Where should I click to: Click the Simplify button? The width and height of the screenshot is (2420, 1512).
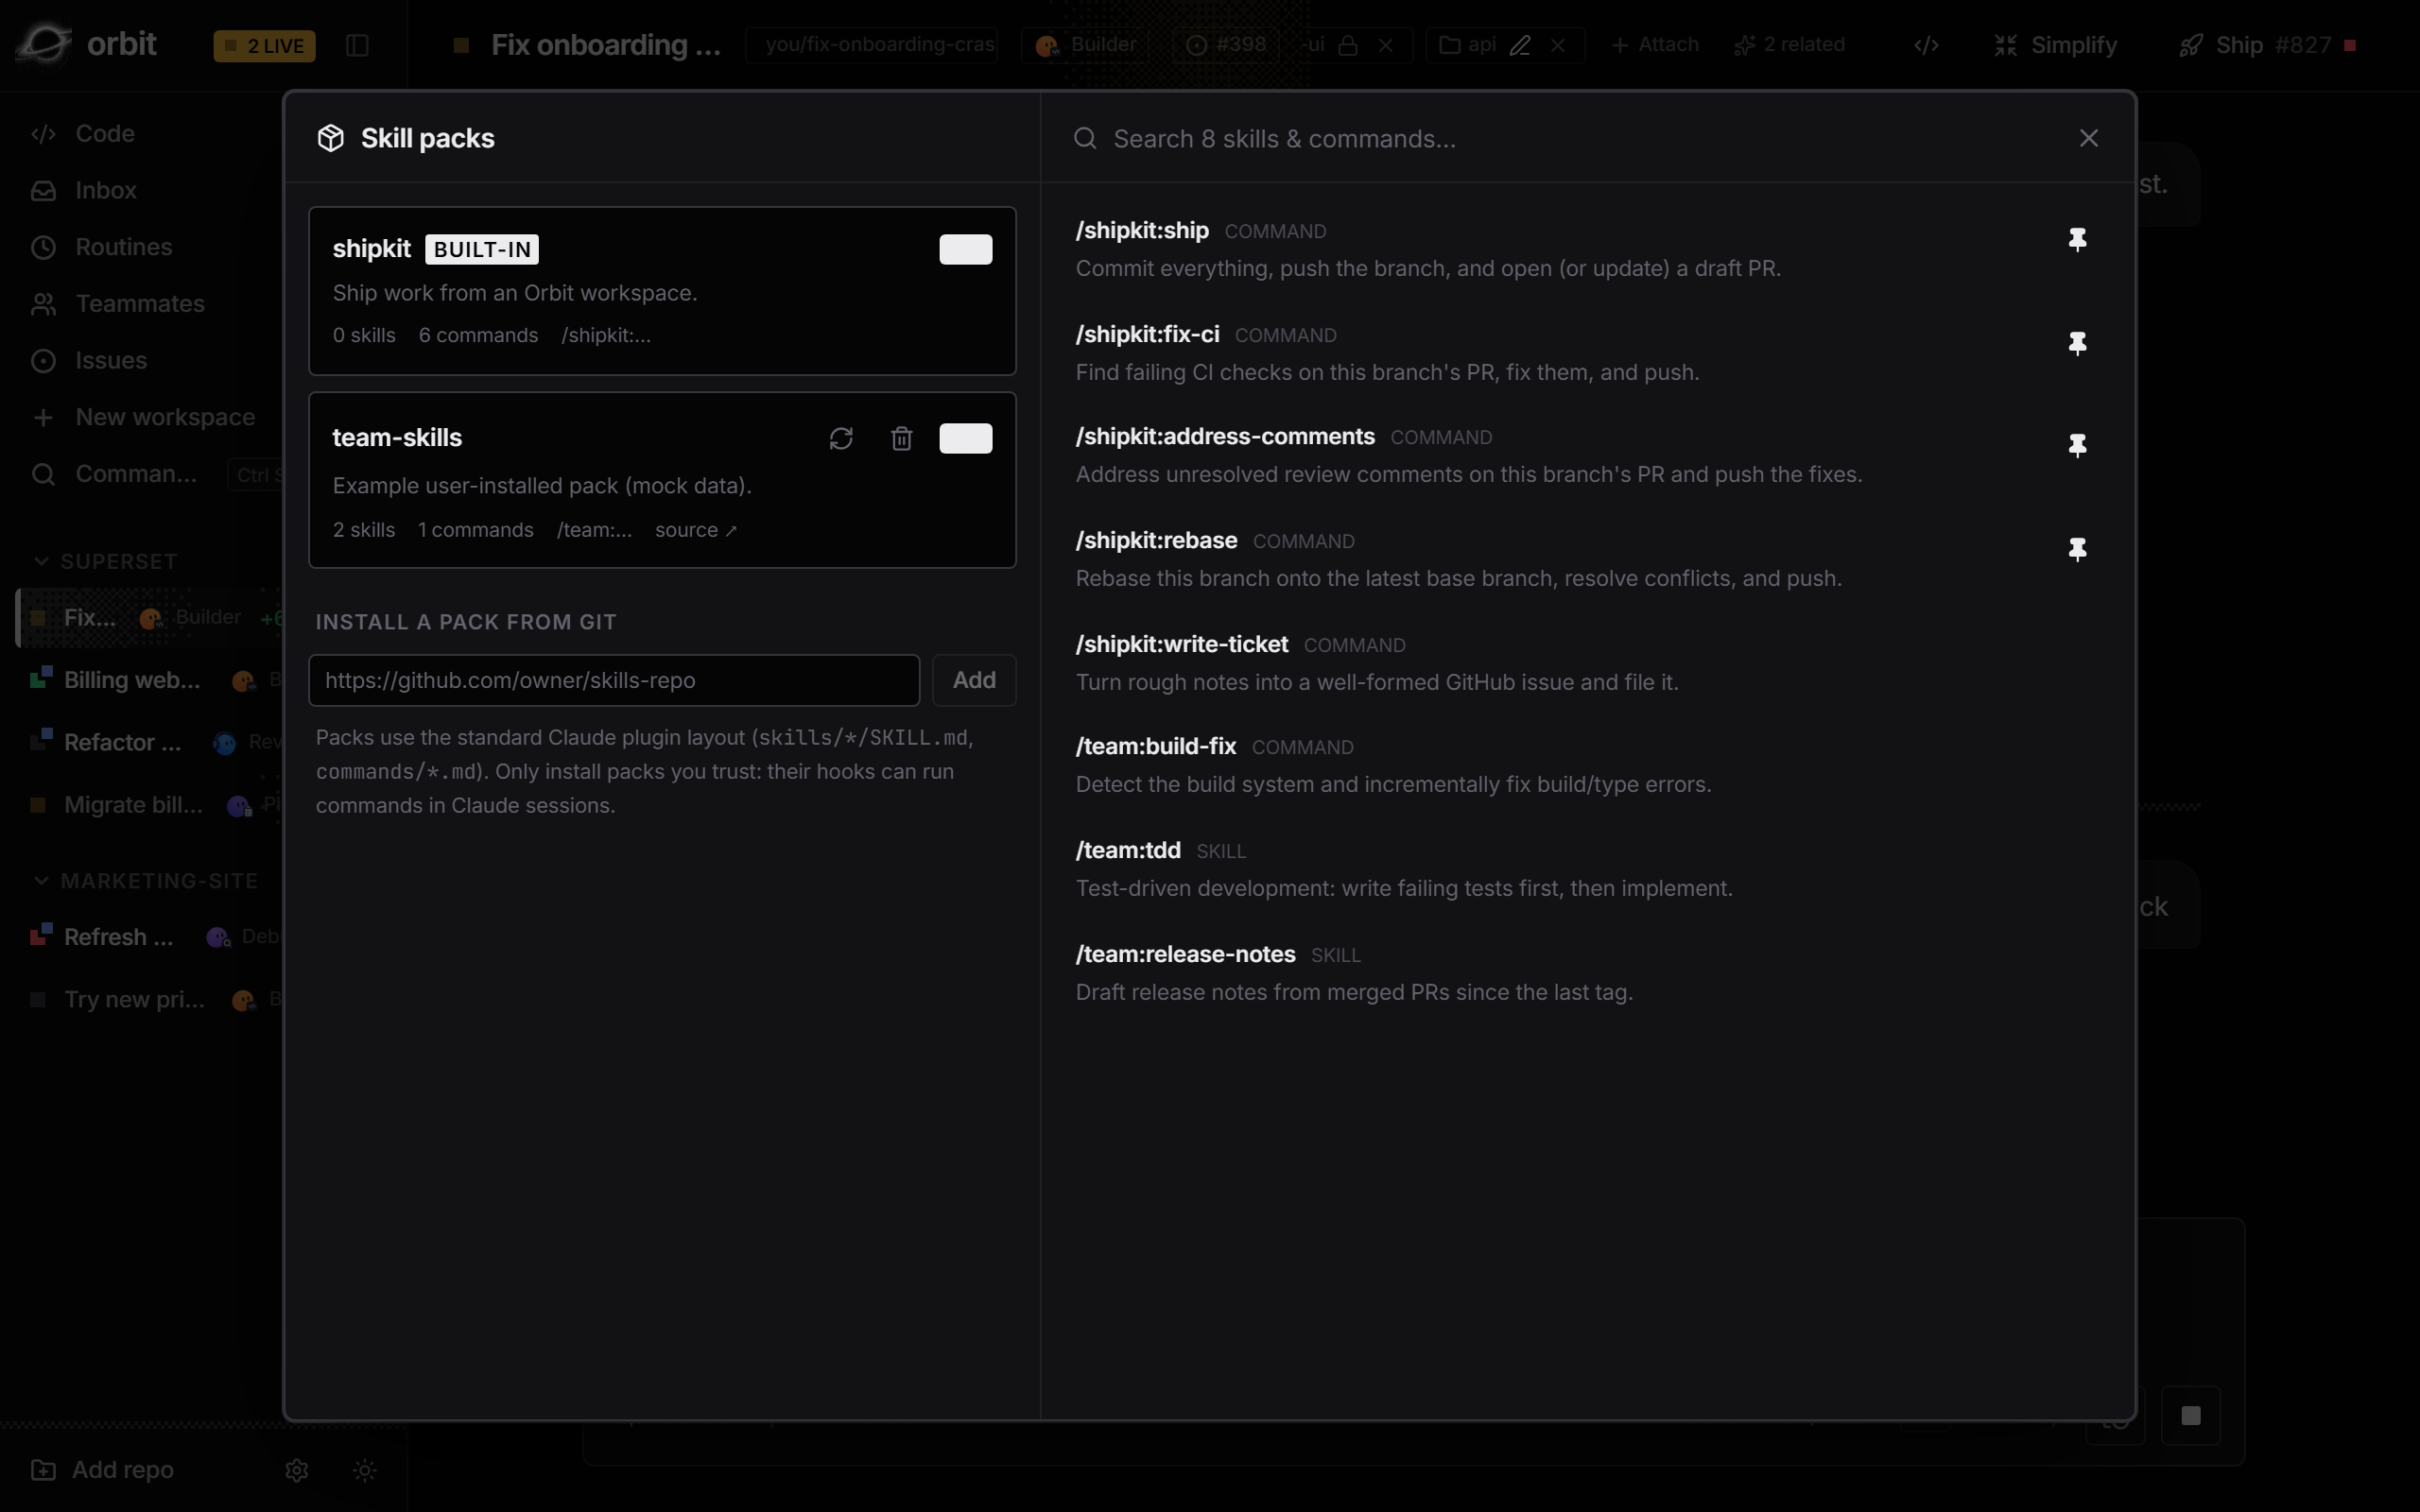click(2055, 45)
